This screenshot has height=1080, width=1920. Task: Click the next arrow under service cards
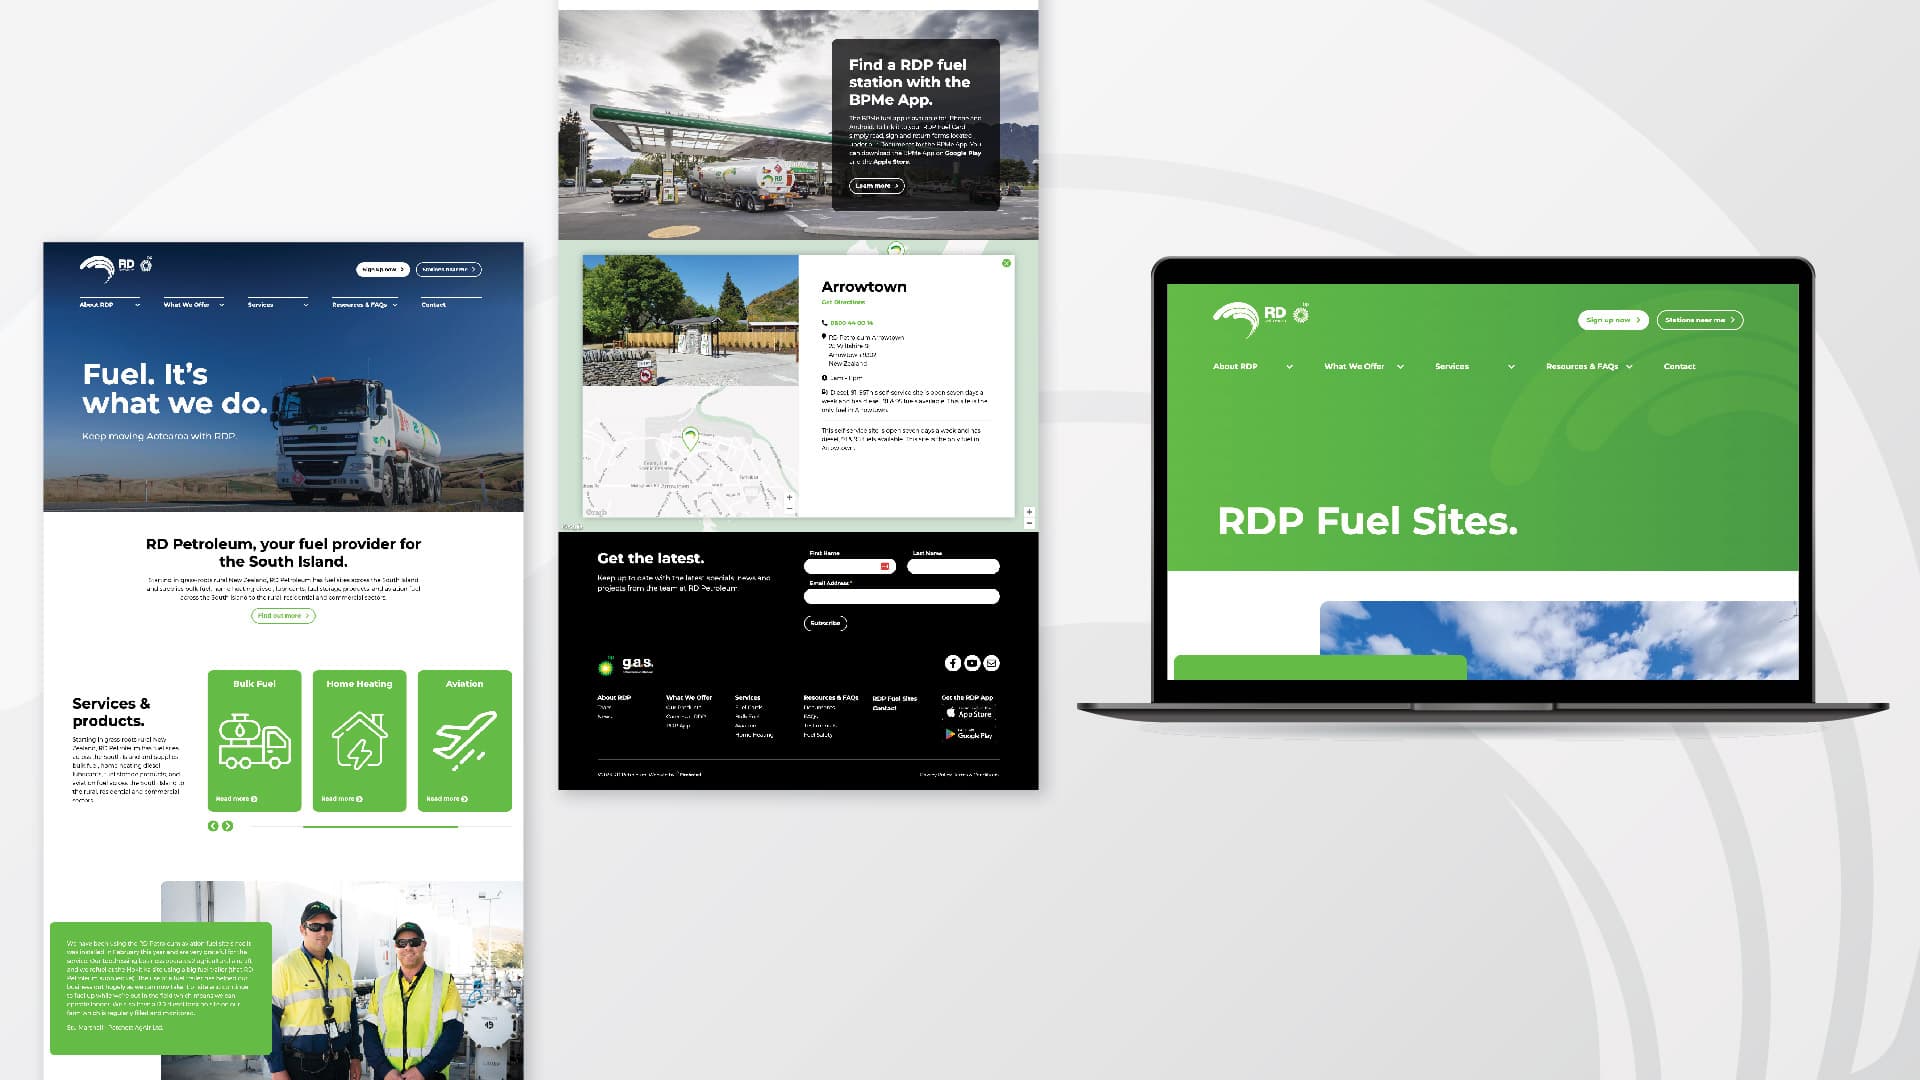click(228, 826)
